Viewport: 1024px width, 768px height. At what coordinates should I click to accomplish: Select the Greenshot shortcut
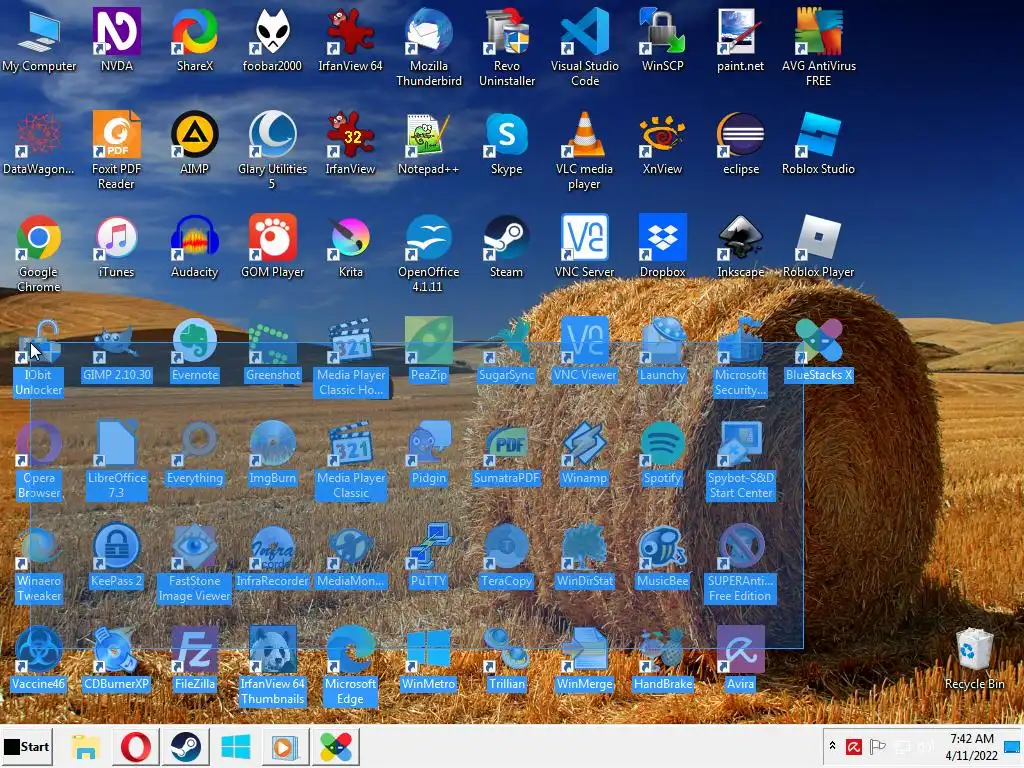[272, 349]
